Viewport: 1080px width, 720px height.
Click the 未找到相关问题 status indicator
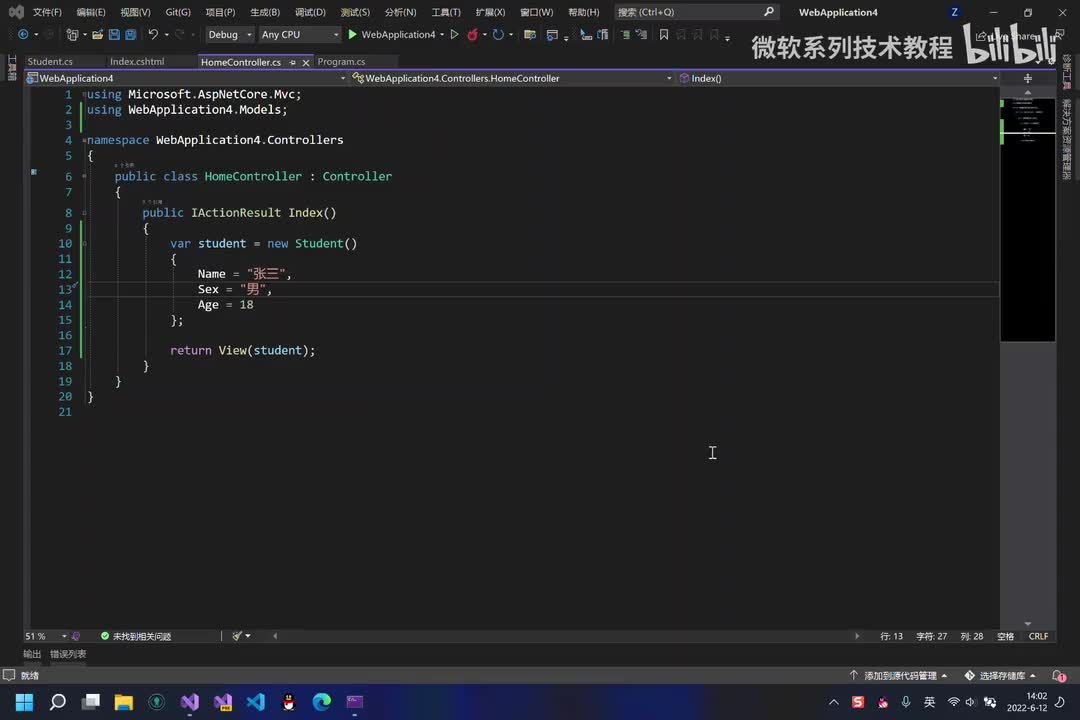click(136, 636)
